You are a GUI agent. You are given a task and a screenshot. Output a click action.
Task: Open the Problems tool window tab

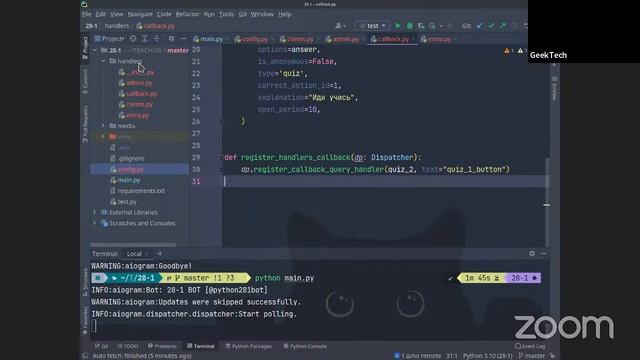(x=162, y=346)
